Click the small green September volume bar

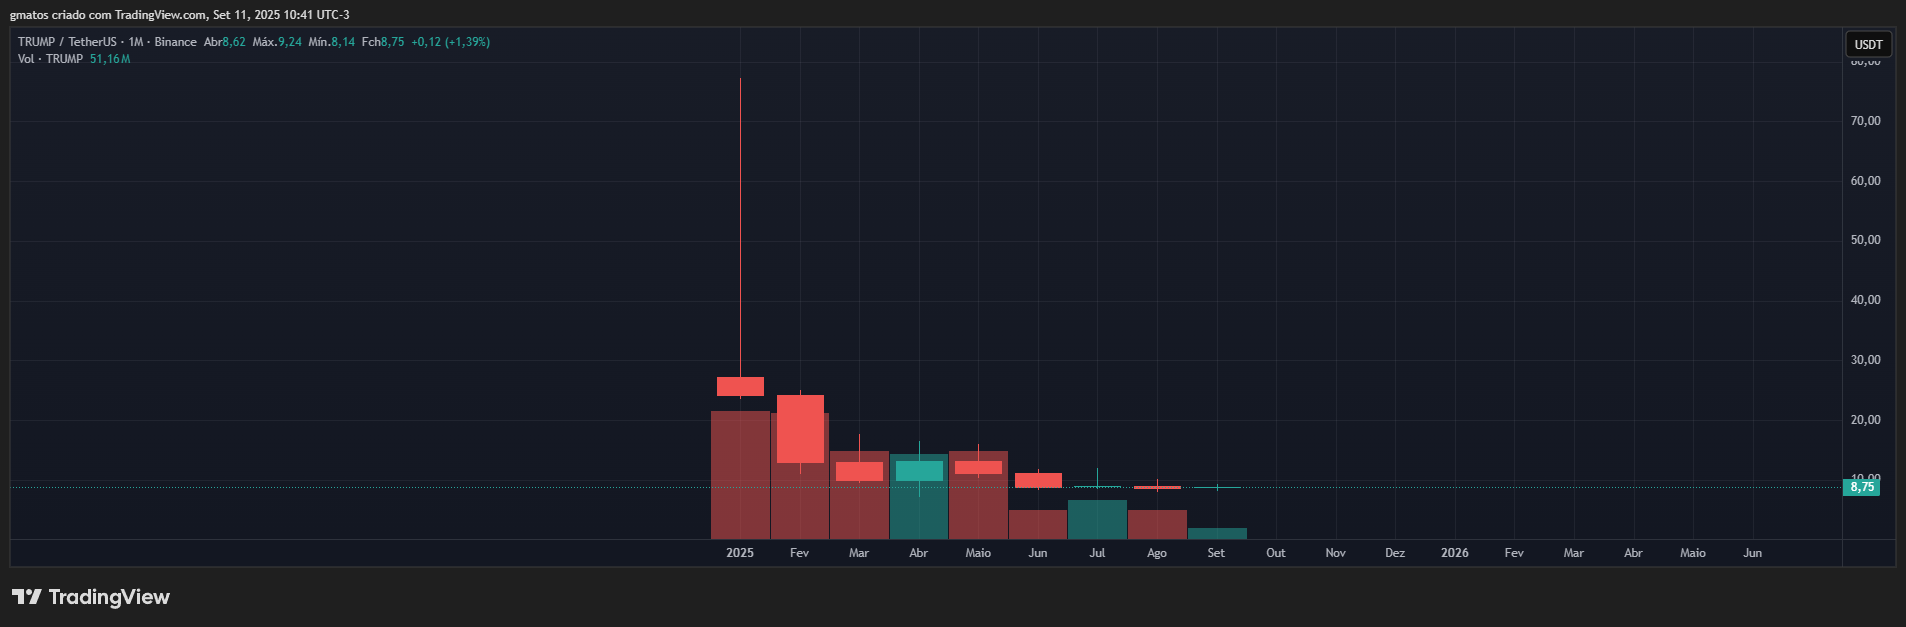pos(1217,534)
